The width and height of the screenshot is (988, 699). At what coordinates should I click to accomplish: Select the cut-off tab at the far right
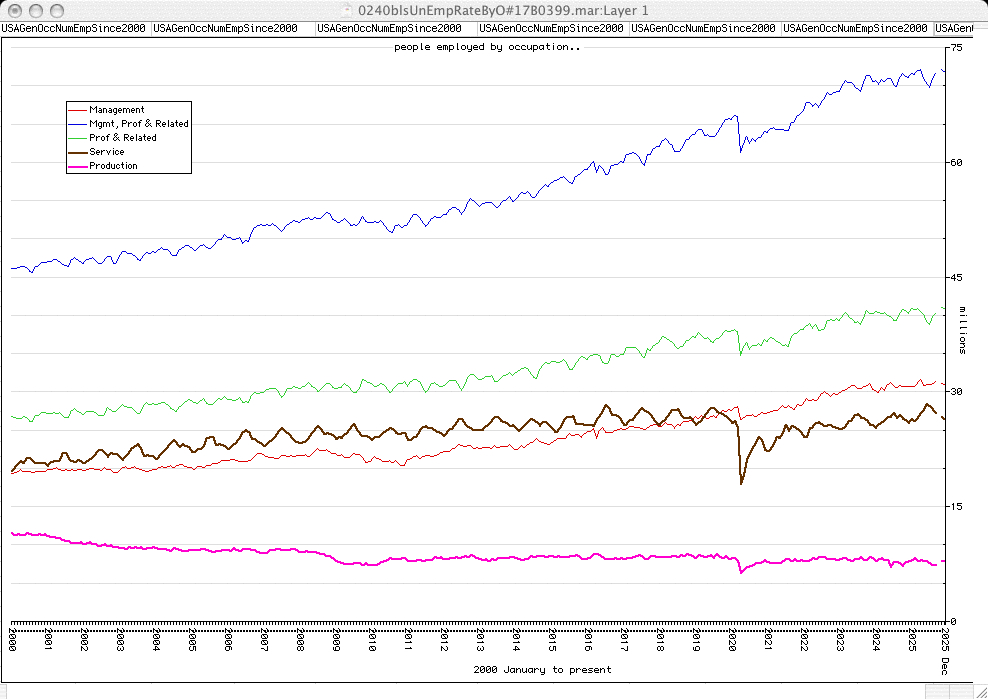[960, 28]
